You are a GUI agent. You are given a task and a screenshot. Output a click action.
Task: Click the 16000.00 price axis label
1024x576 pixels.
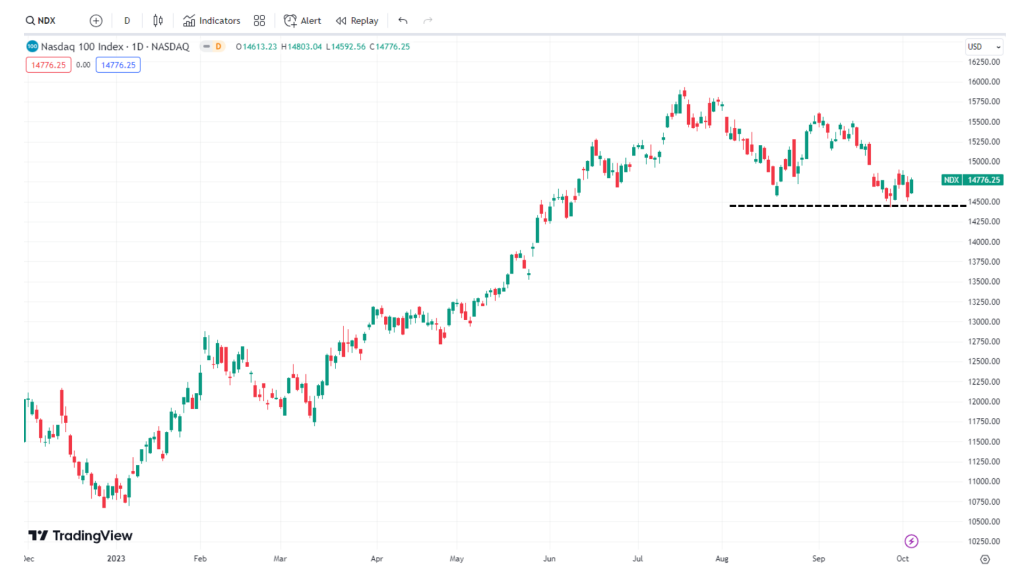(x=984, y=82)
